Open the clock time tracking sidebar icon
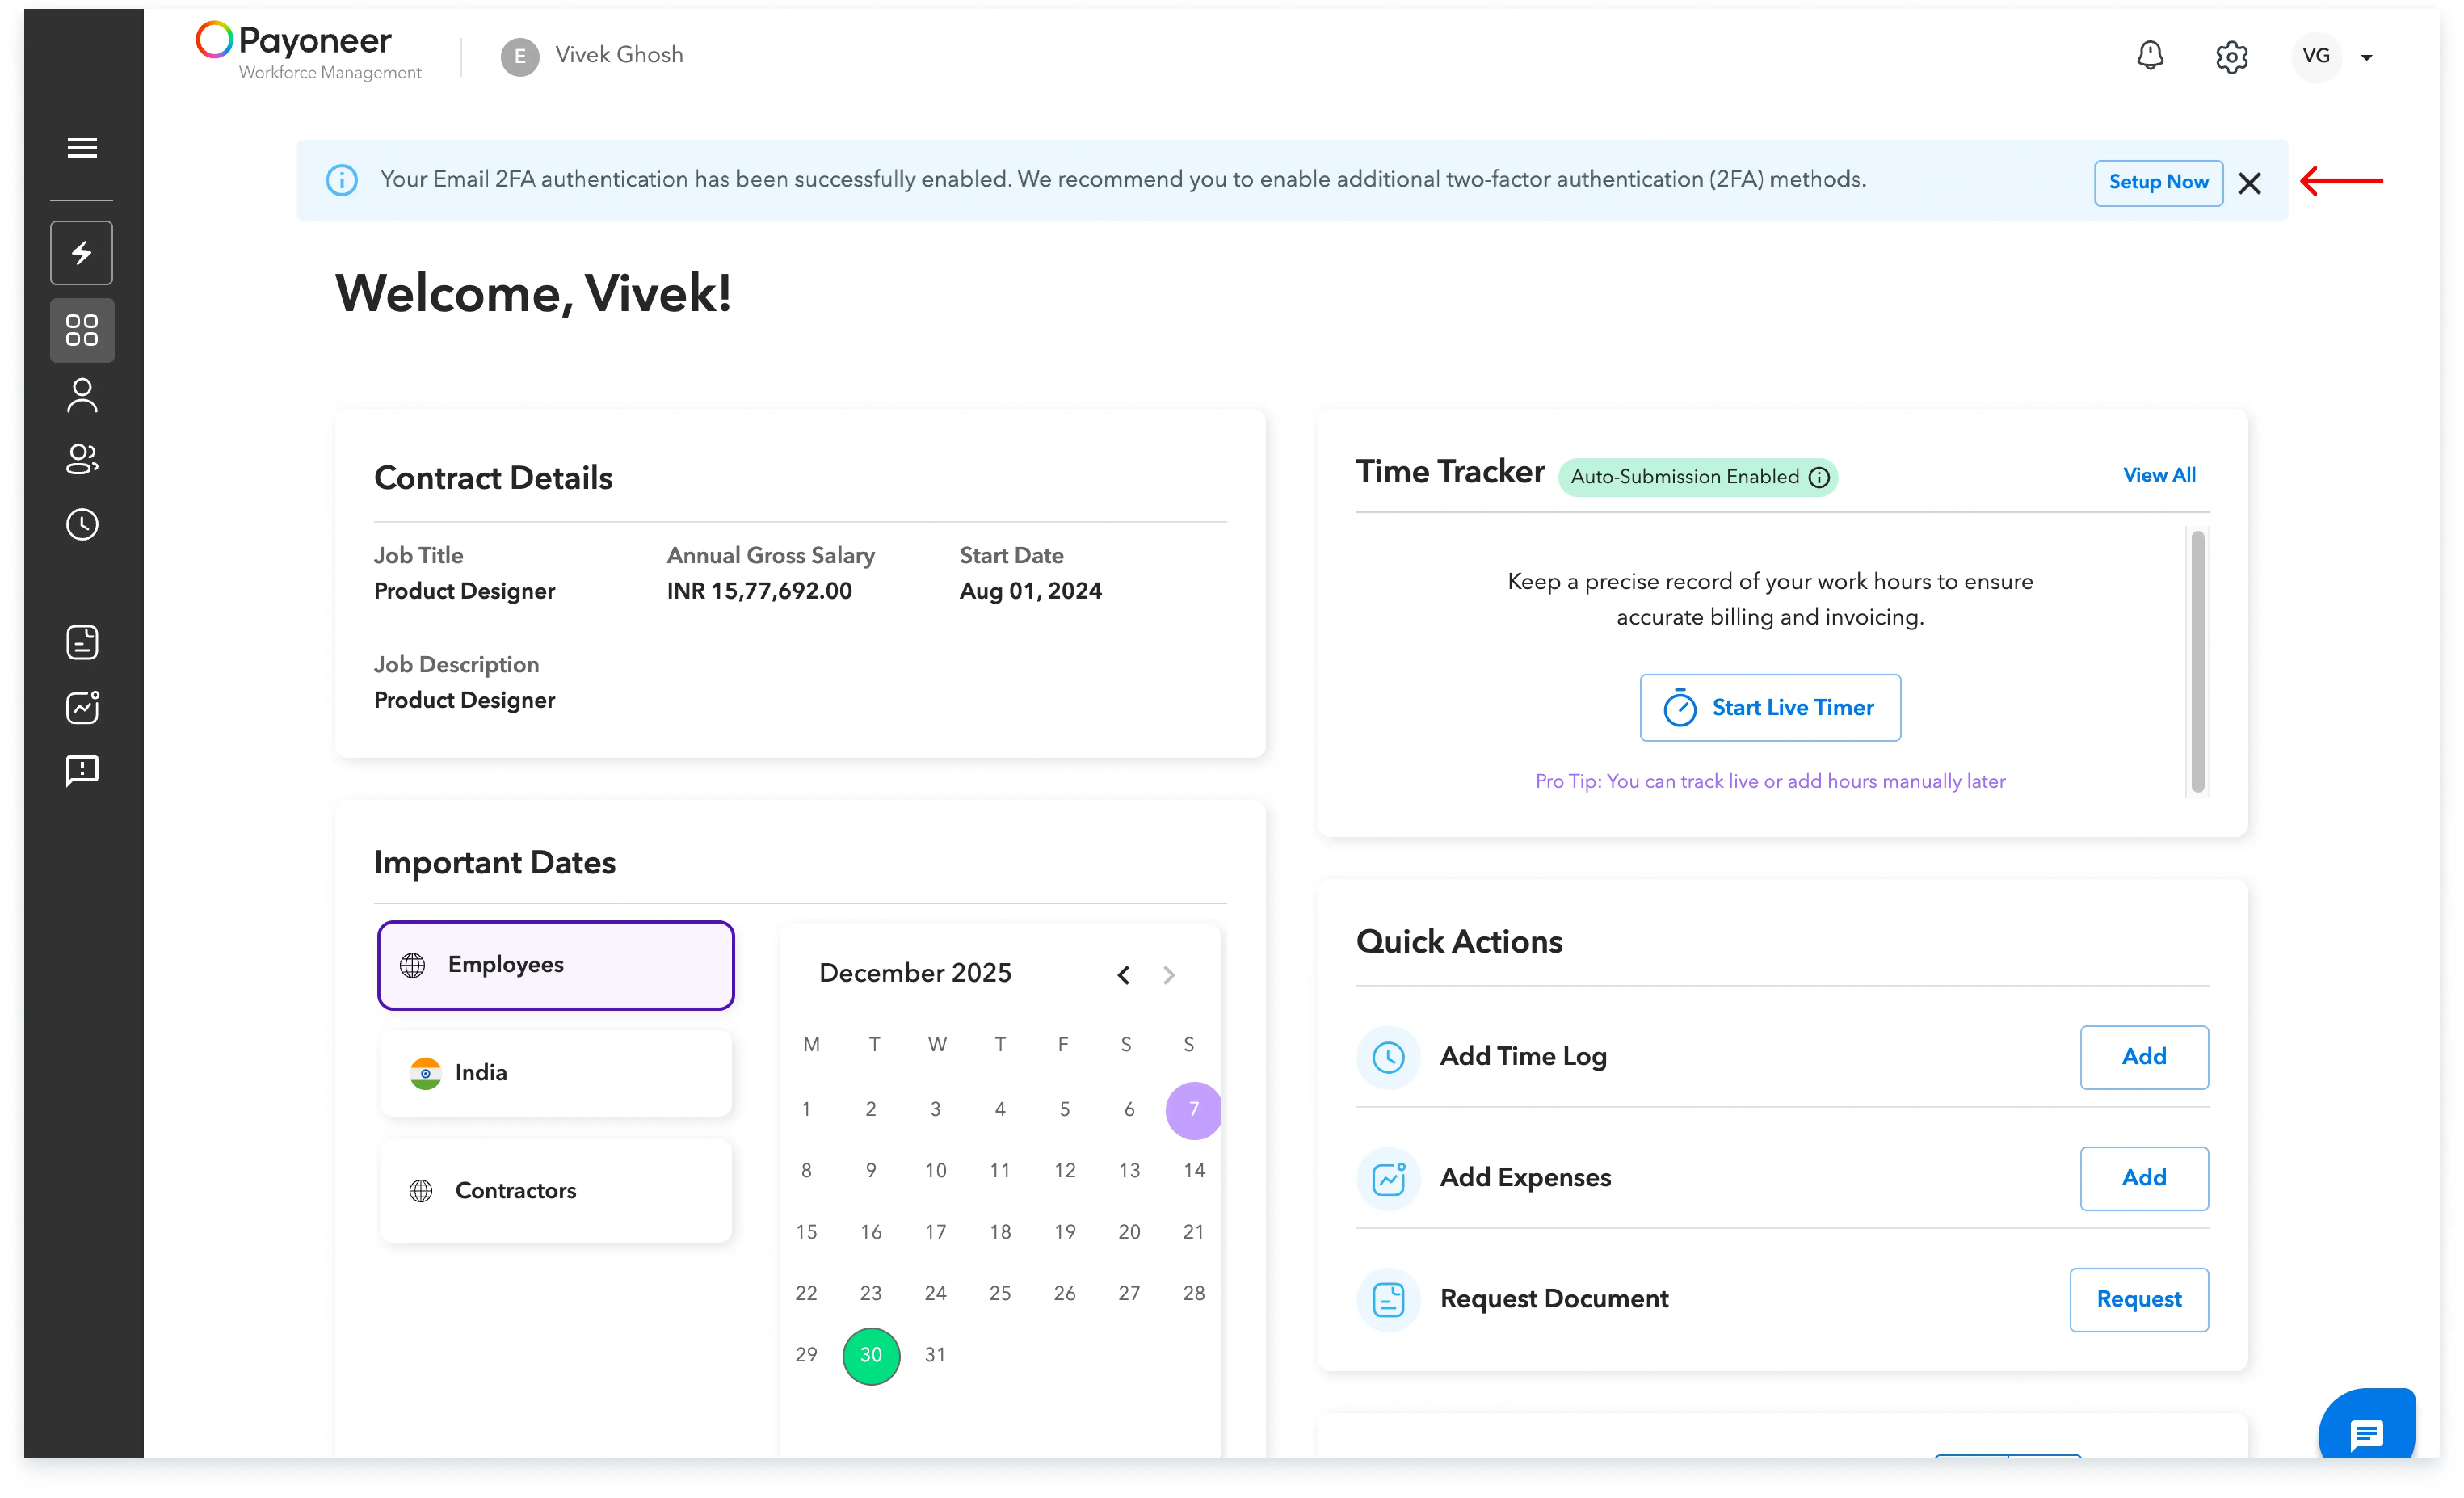 82,524
